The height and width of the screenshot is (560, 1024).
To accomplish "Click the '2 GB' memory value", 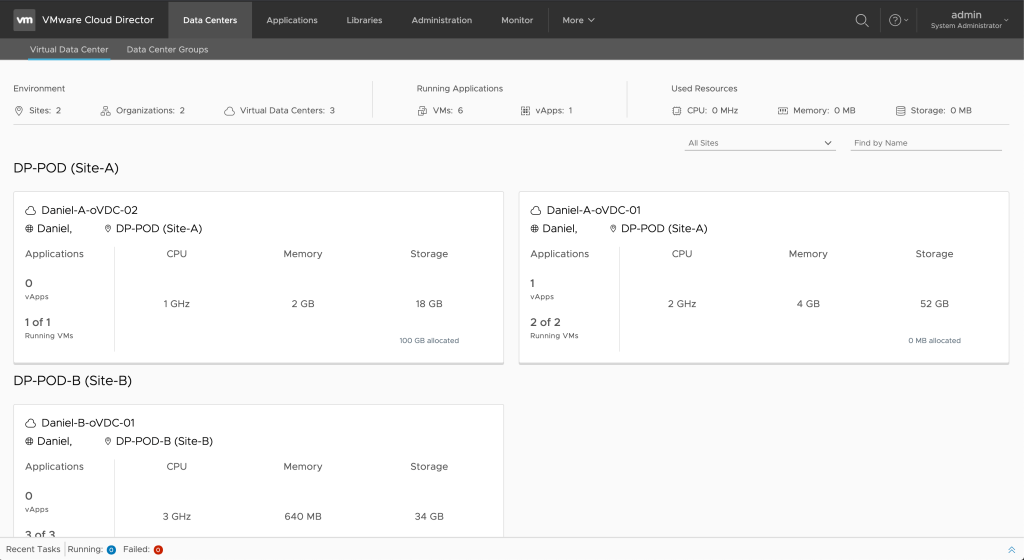I will [303, 304].
